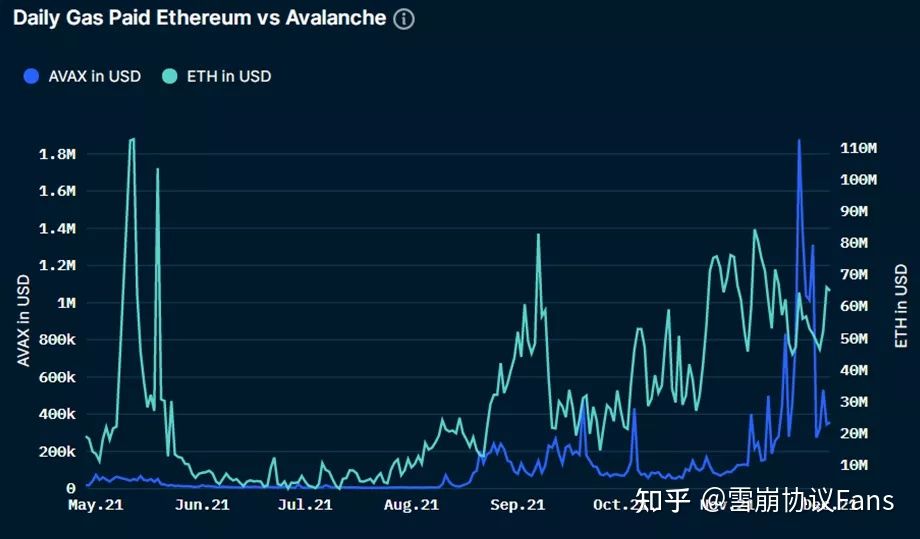920x539 pixels.
Task: Click the 70M label on ETH axis
Action: [854, 275]
